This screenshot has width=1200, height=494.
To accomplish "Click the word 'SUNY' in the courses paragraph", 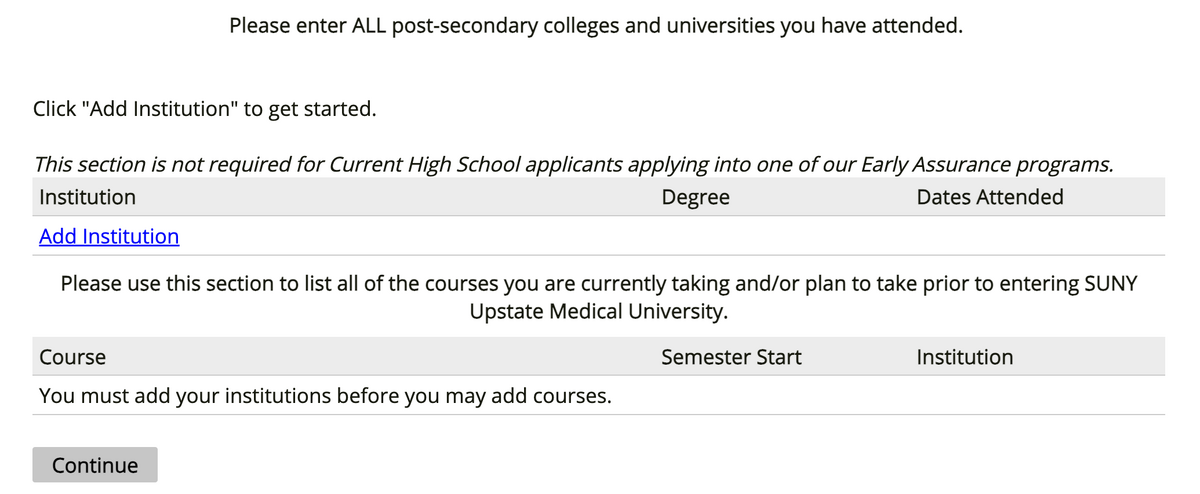I will tap(1110, 284).
